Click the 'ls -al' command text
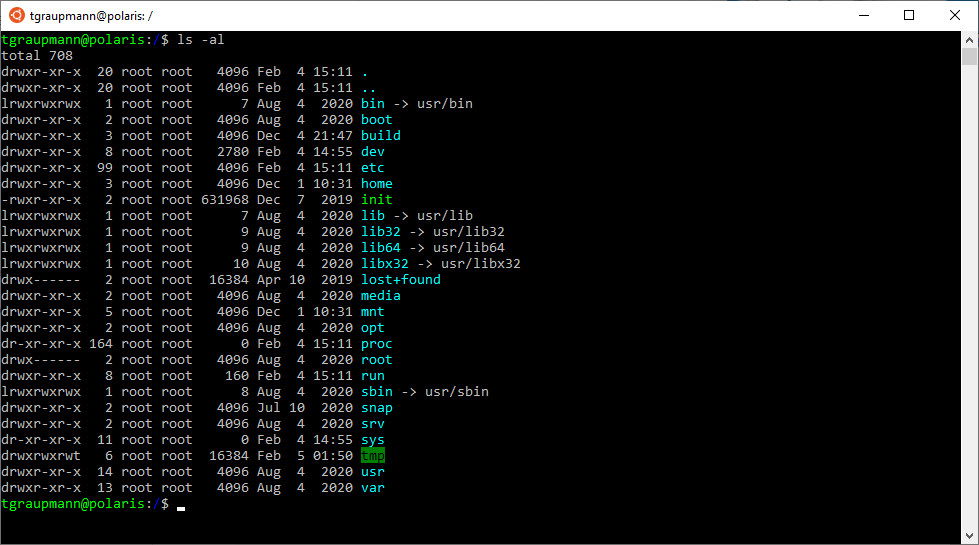This screenshot has height=545, width=979. click(200, 39)
